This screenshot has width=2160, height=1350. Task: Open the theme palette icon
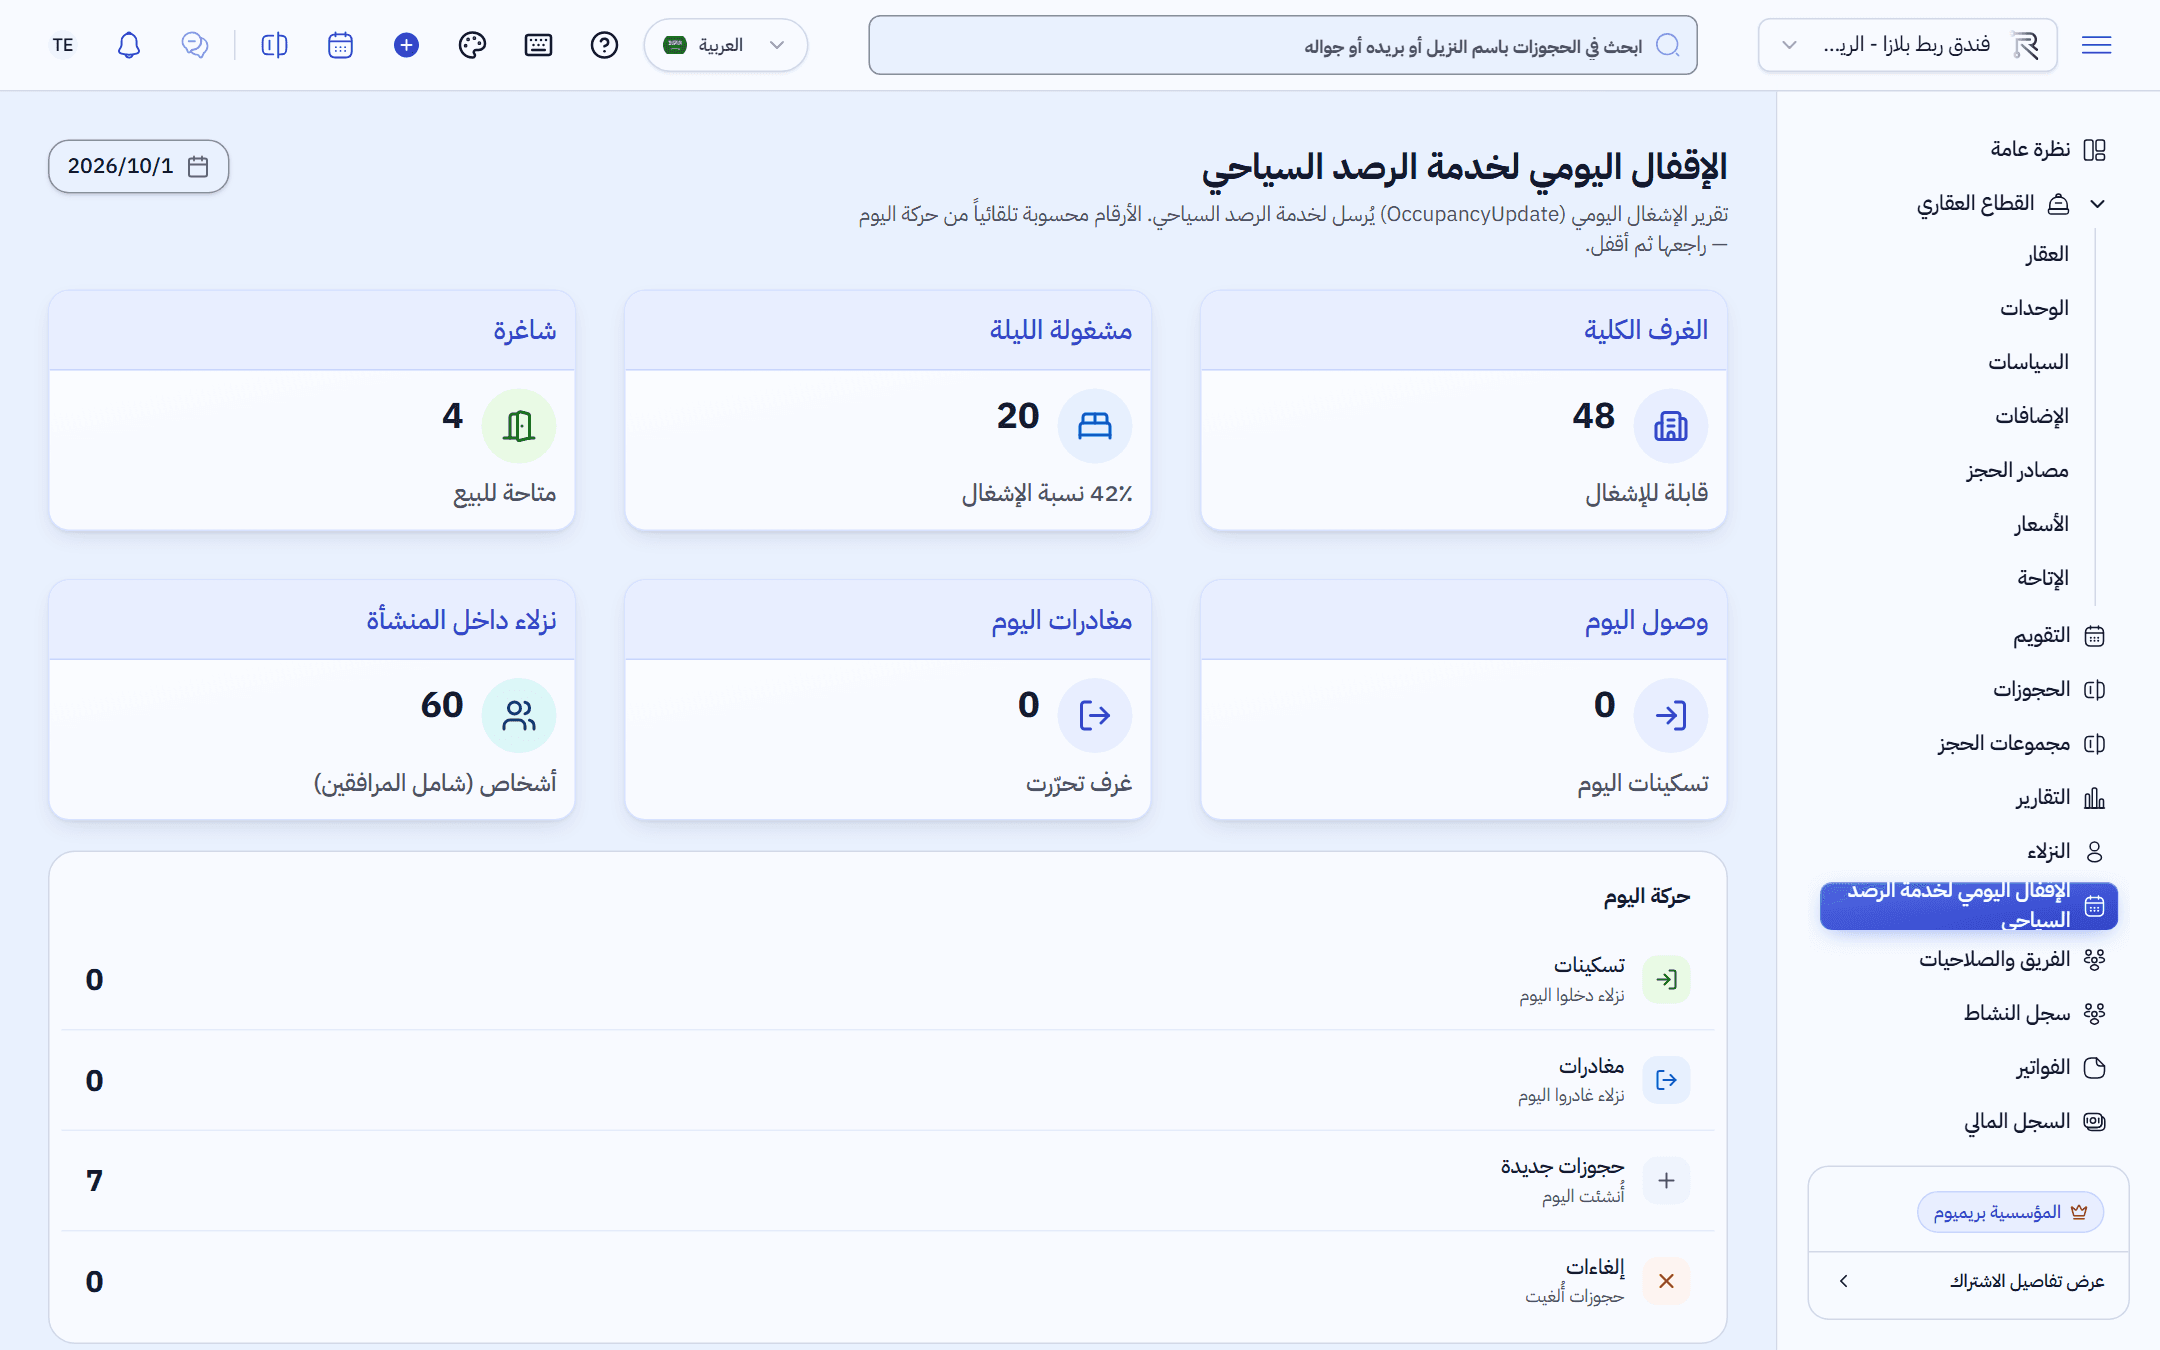click(472, 45)
